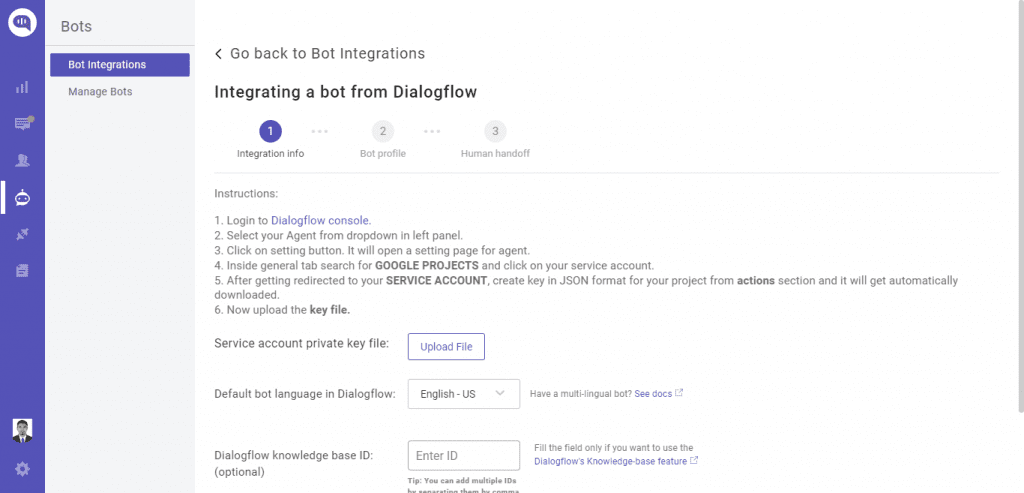The width and height of the screenshot is (1024, 493).
Task: Click the external link icon after See docs
Action: pyautogui.click(x=679, y=393)
